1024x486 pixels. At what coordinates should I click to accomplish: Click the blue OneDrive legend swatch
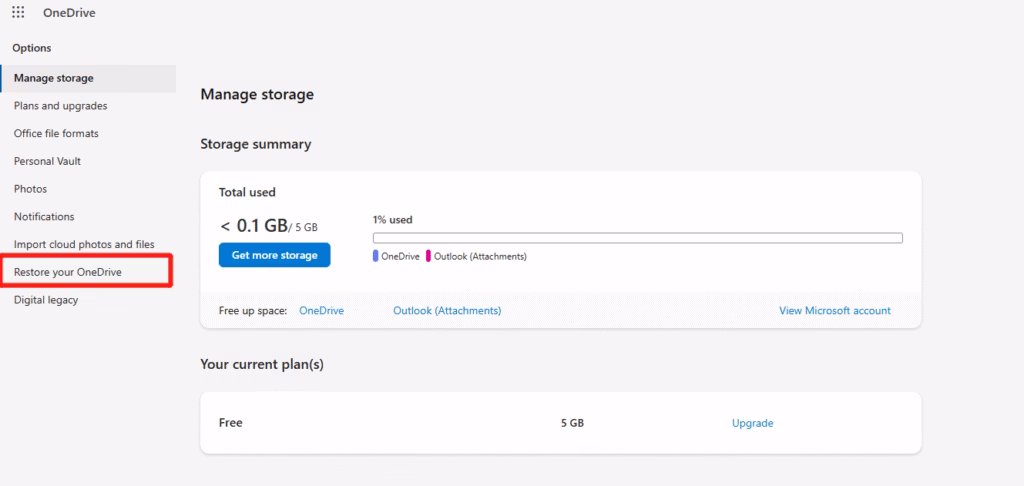pyautogui.click(x=376, y=256)
